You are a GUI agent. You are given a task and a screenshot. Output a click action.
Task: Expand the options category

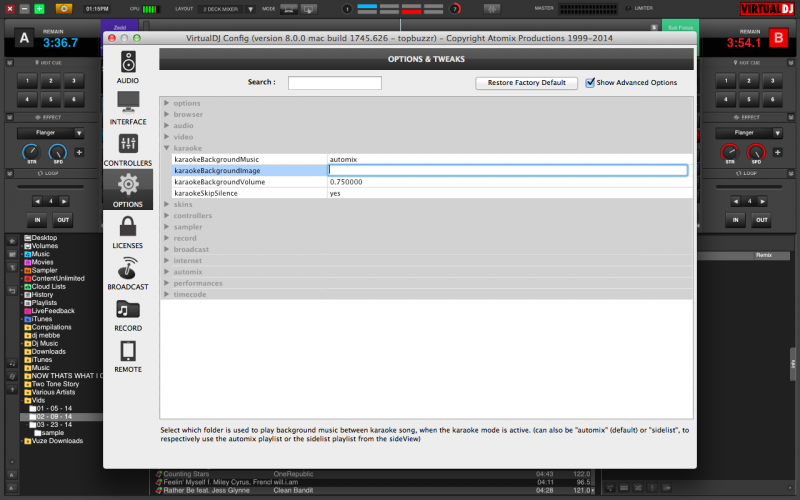point(166,103)
